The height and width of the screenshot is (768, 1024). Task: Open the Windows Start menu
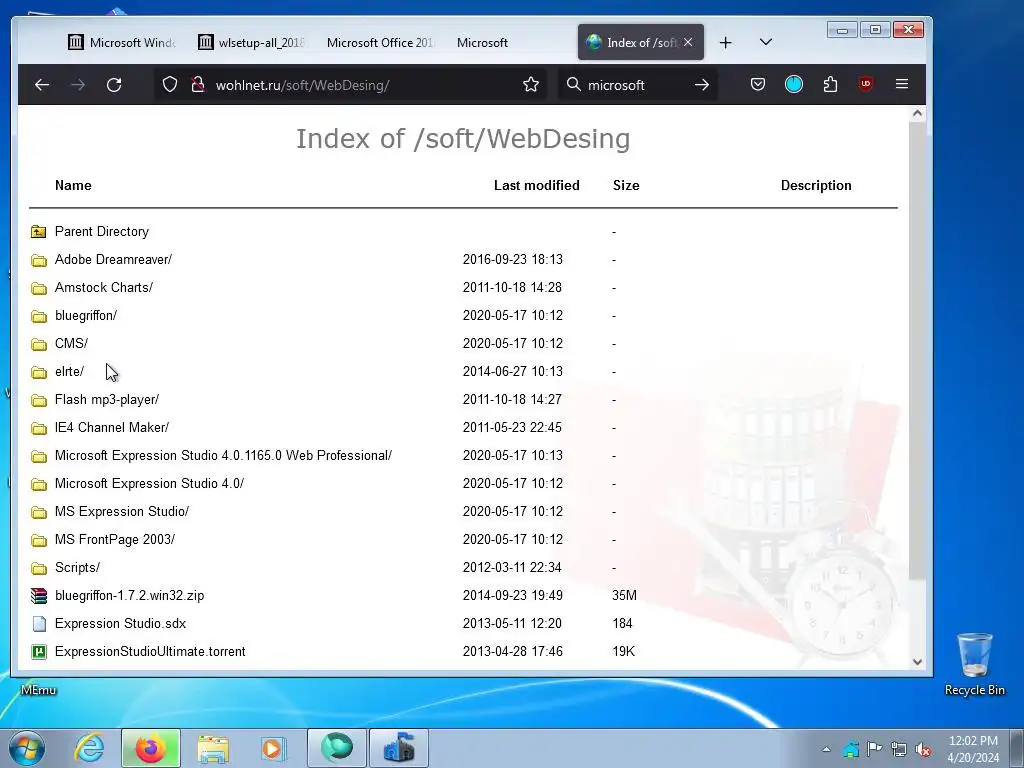point(26,748)
